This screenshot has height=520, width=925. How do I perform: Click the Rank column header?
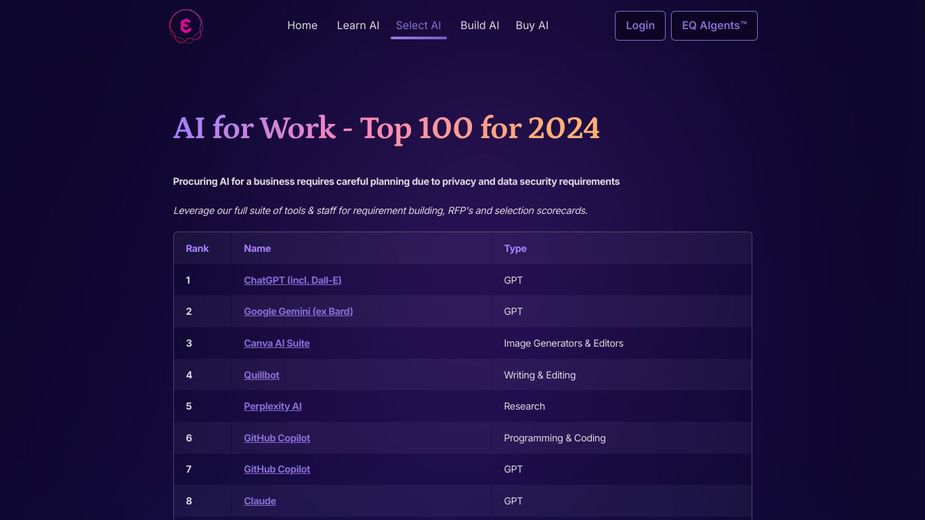click(197, 249)
